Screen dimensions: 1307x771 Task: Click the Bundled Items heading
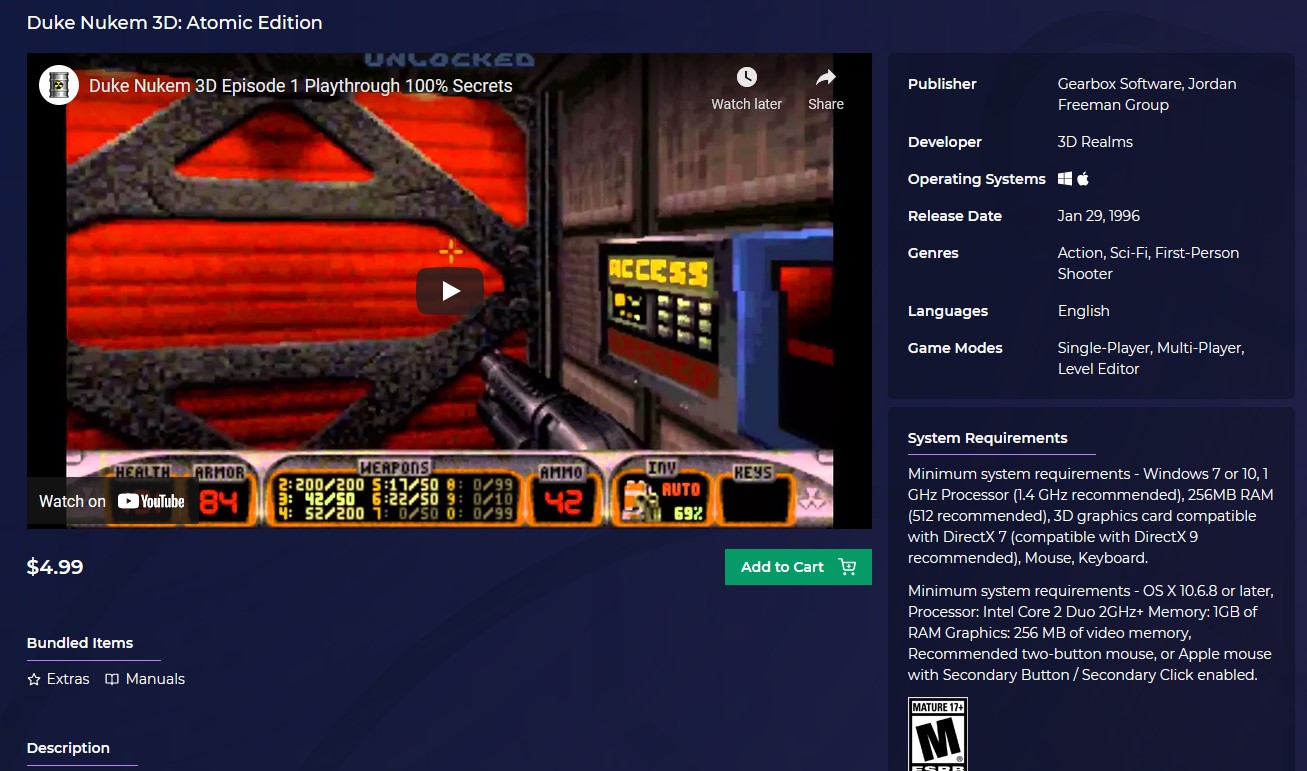pos(80,643)
